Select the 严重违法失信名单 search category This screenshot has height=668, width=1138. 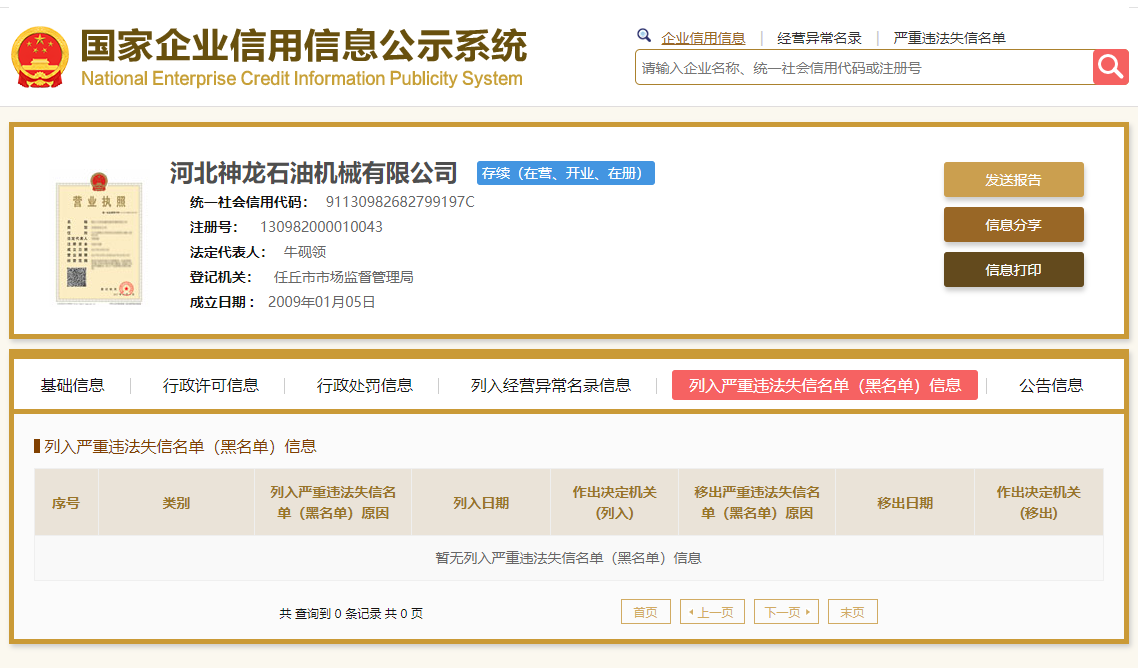pyautogui.click(x=949, y=38)
